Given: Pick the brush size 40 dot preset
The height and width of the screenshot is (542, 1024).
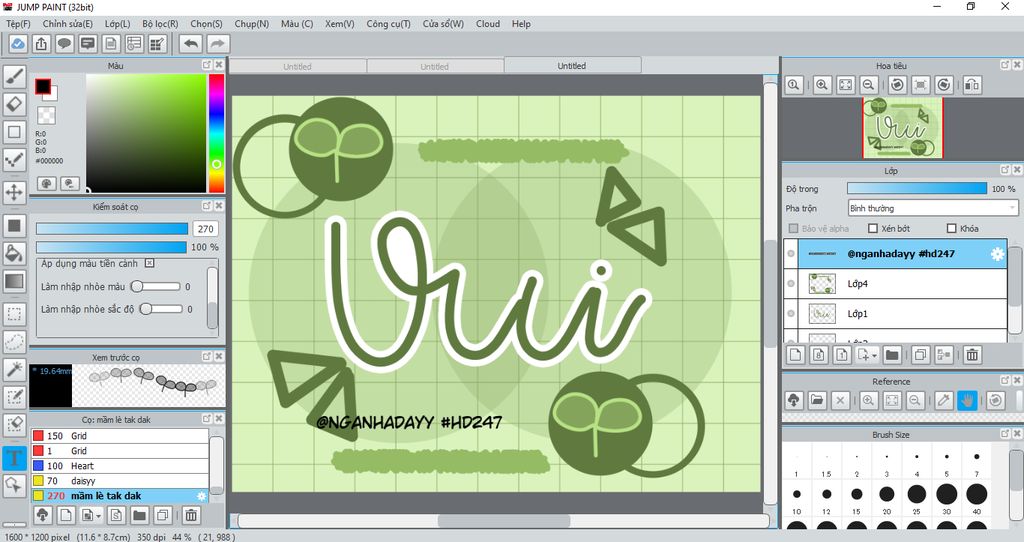Looking at the screenshot, I should click(x=976, y=494).
